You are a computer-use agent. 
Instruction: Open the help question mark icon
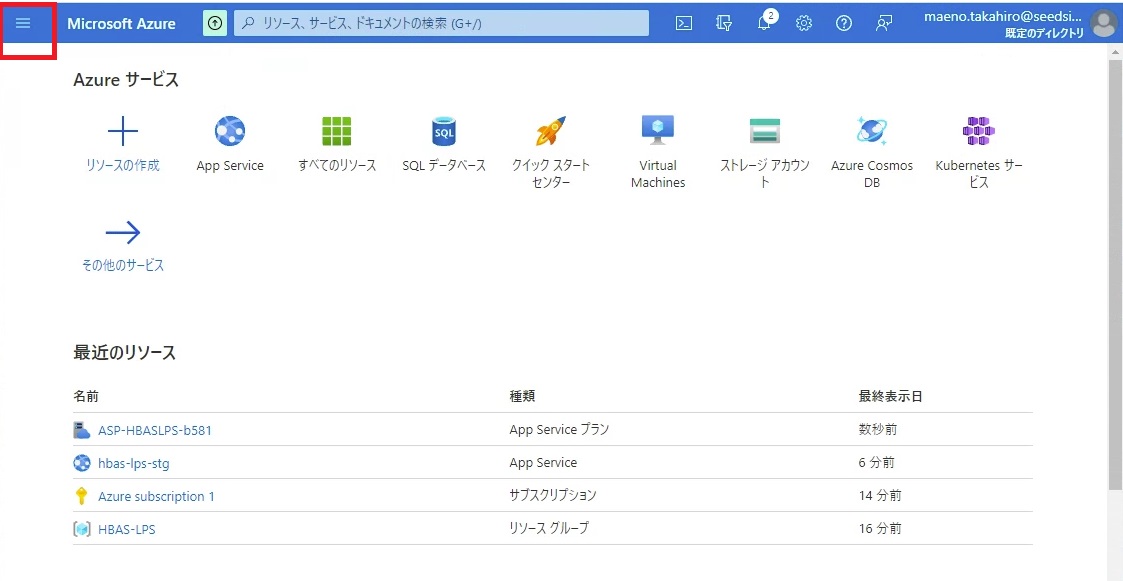click(844, 23)
